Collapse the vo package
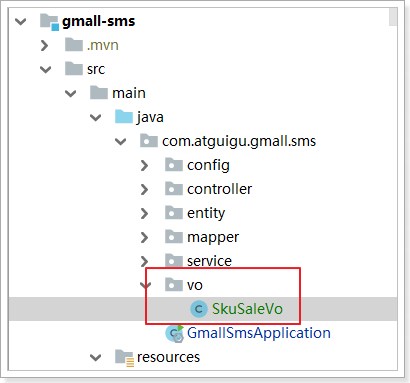 point(146,285)
